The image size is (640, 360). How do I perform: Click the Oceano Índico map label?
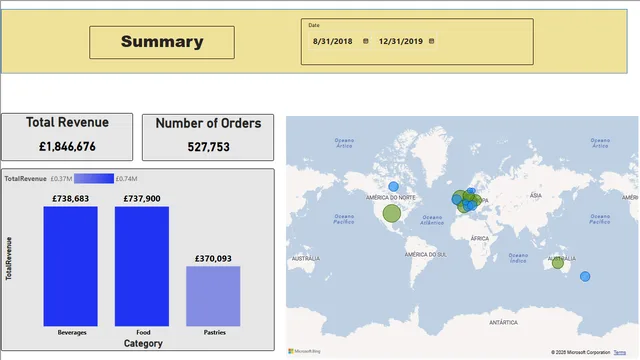(518, 258)
